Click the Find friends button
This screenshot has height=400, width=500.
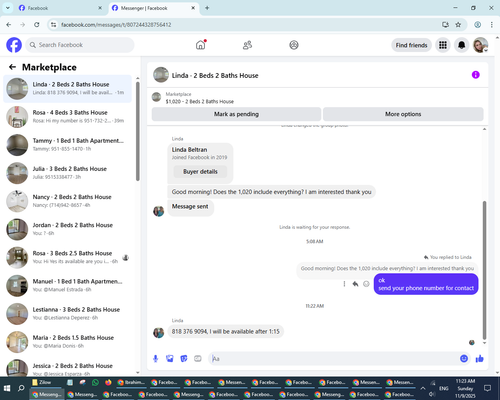point(411,45)
